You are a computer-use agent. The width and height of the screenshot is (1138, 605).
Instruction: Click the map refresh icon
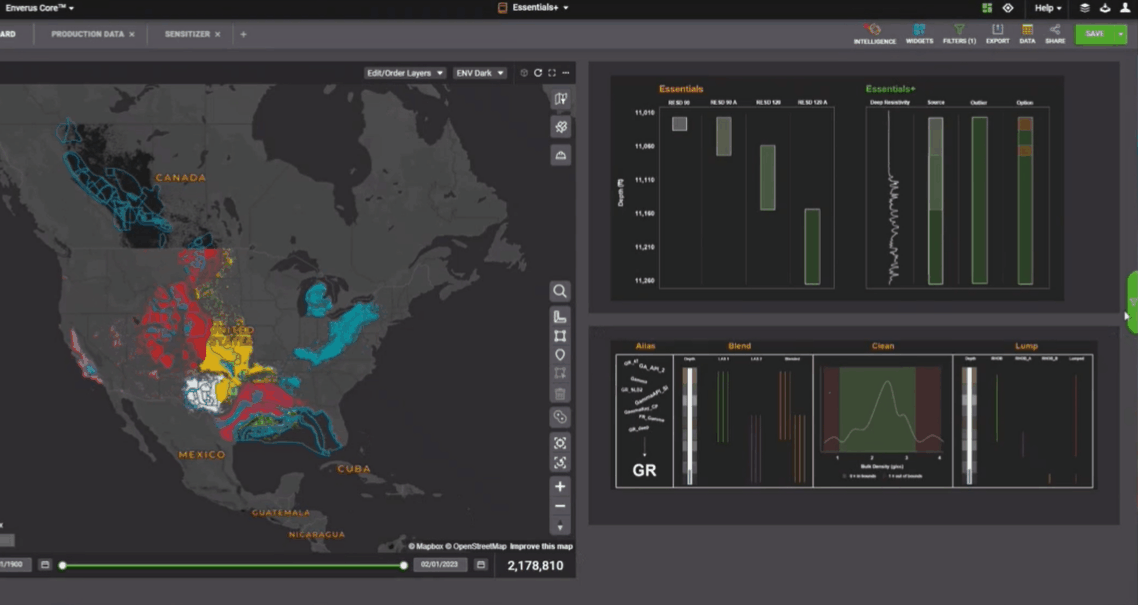pyautogui.click(x=538, y=73)
